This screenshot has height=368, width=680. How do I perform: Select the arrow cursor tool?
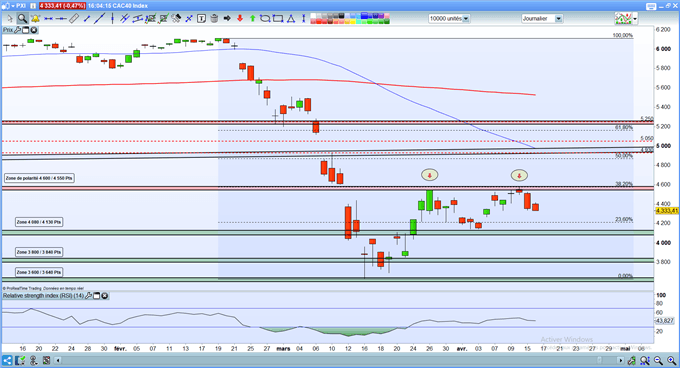point(10,18)
